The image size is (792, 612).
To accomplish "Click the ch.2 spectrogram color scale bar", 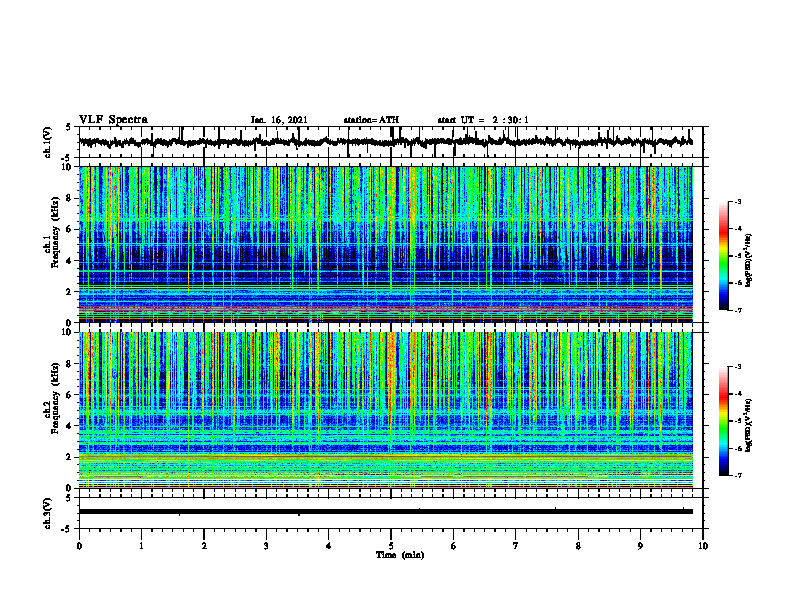I will click(724, 421).
